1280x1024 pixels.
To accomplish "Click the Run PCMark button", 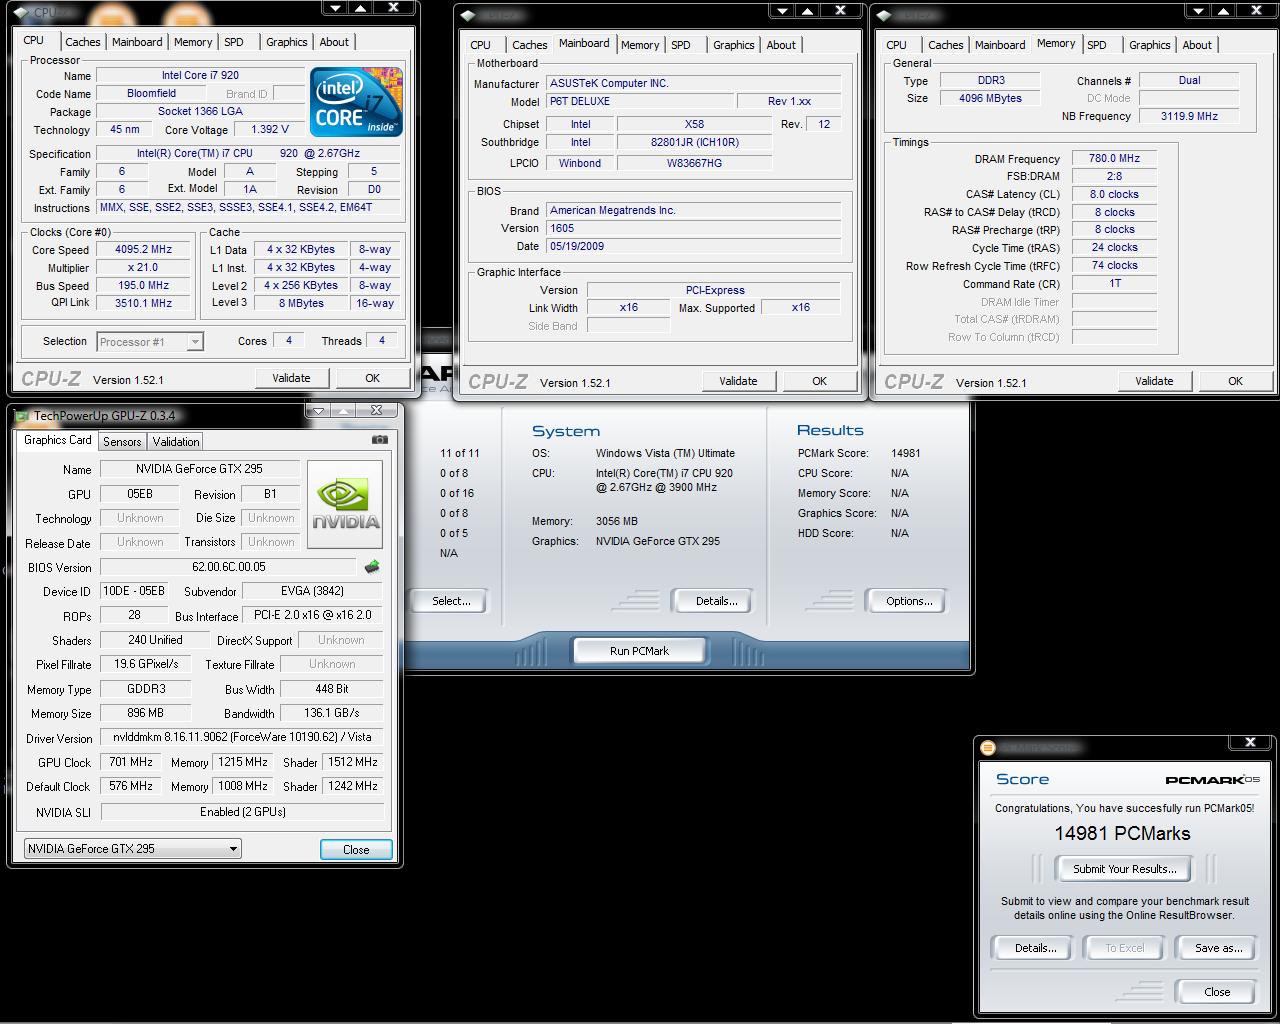I will click(639, 651).
